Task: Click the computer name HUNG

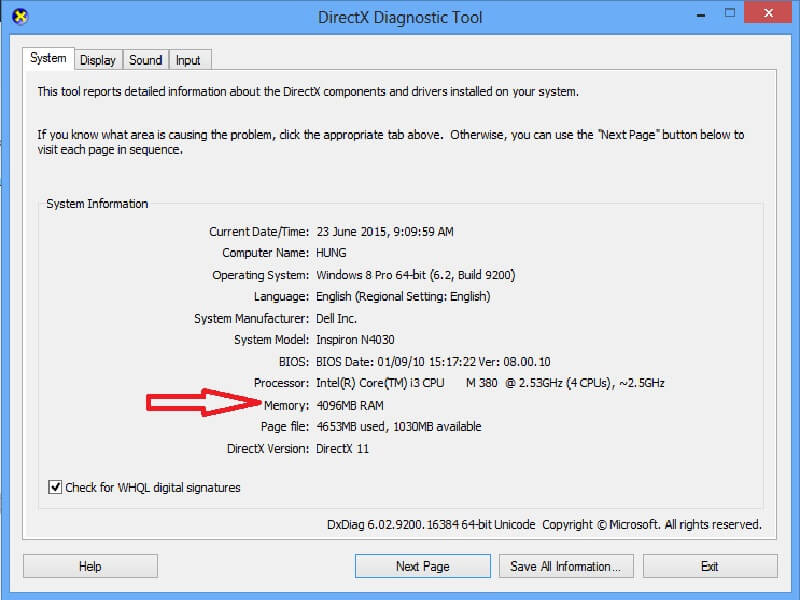Action: (332, 253)
